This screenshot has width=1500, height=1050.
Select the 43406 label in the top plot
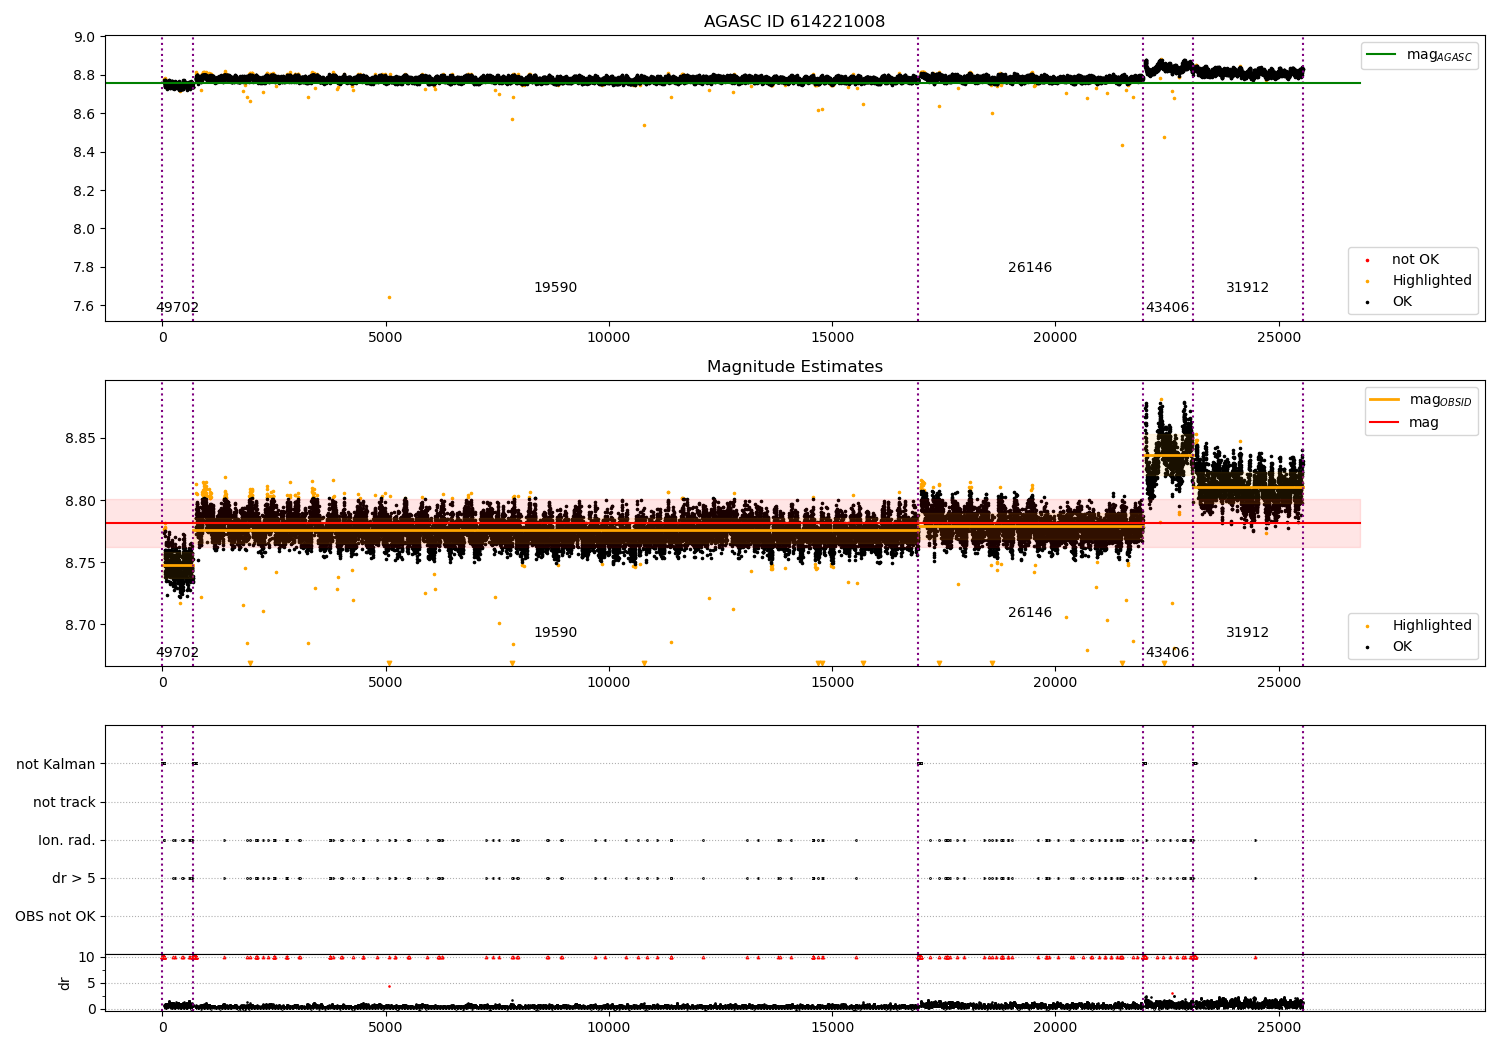pos(1167,308)
